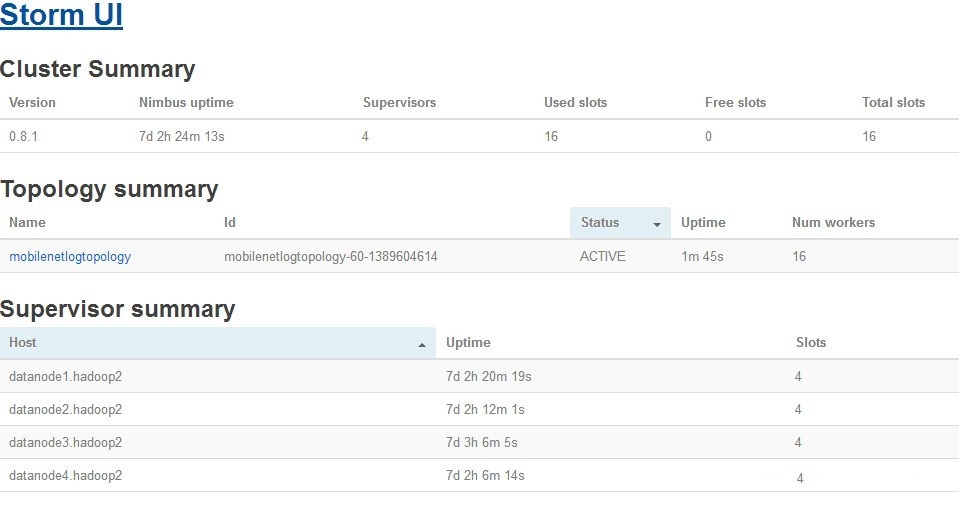The height and width of the screenshot is (509, 959).
Task: Sort topologies by Uptime column header
Action: tap(703, 222)
